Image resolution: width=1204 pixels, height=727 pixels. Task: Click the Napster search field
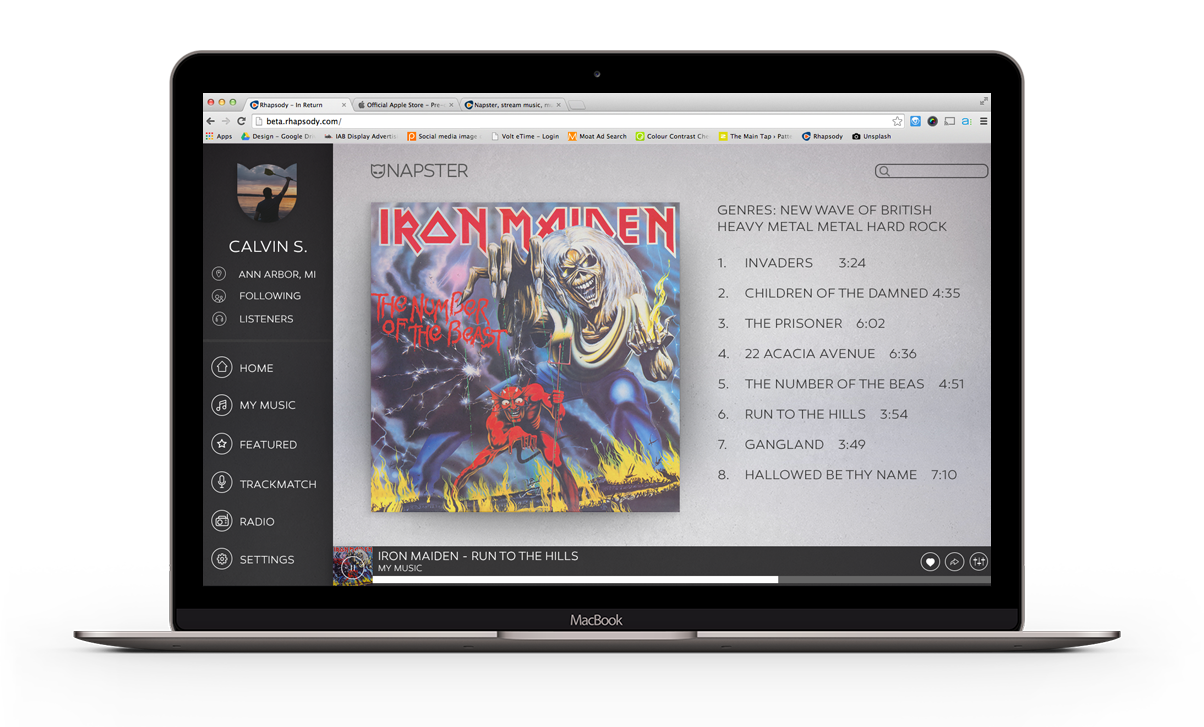pyautogui.click(x=937, y=171)
